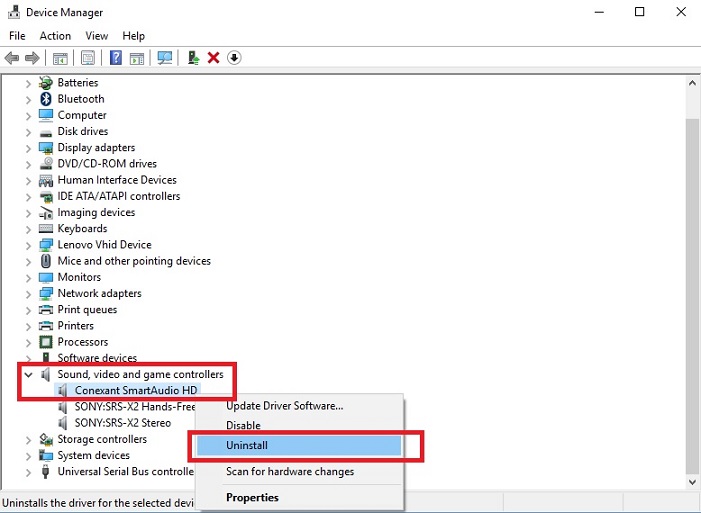Image resolution: width=701 pixels, height=513 pixels.
Task: Open the File menu
Action: click(x=17, y=36)
